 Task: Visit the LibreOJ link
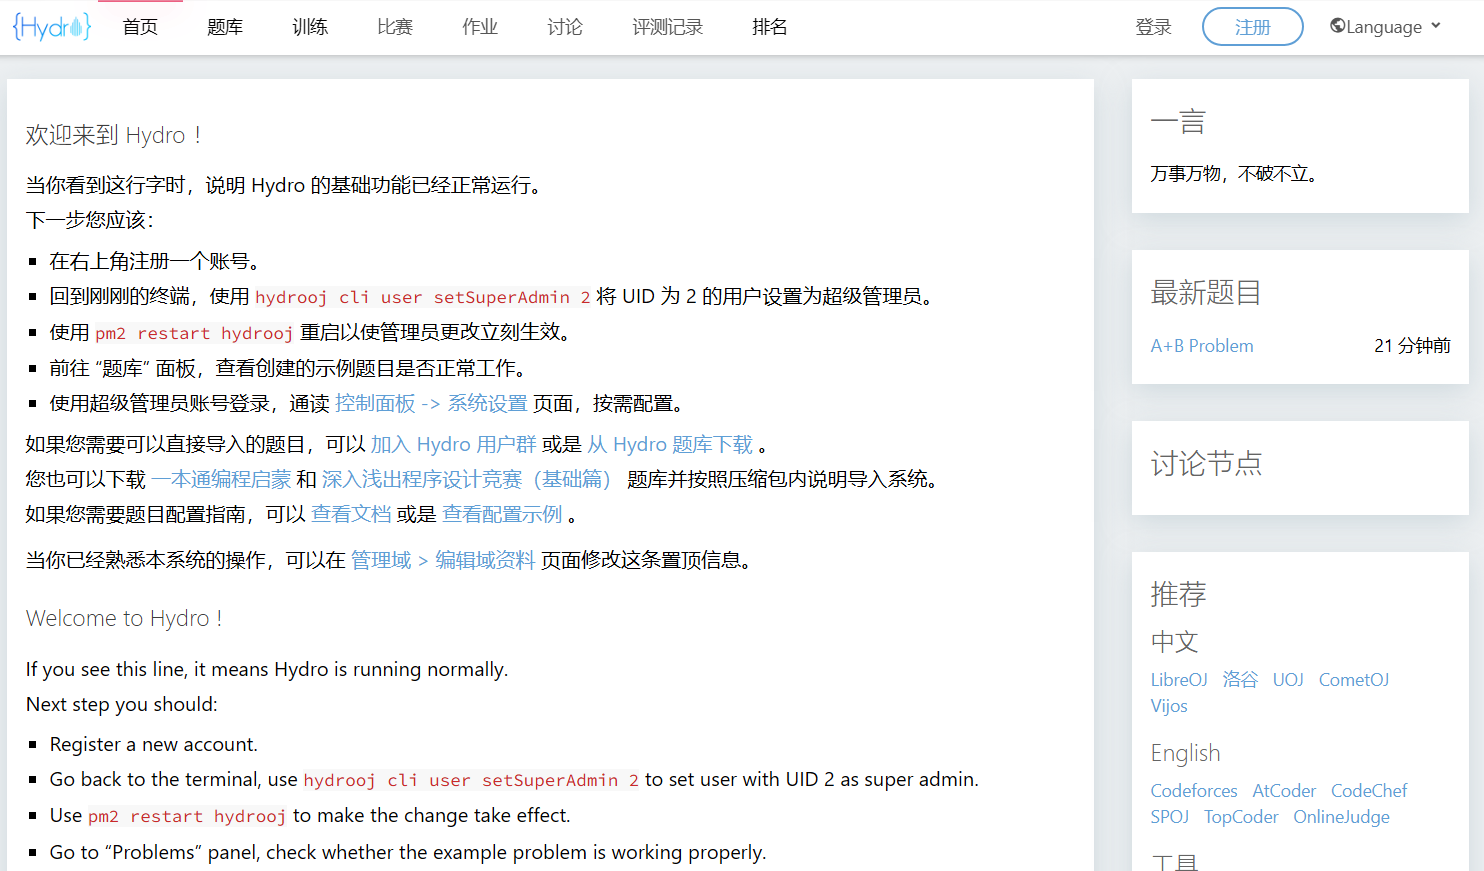click(1179, 680)
